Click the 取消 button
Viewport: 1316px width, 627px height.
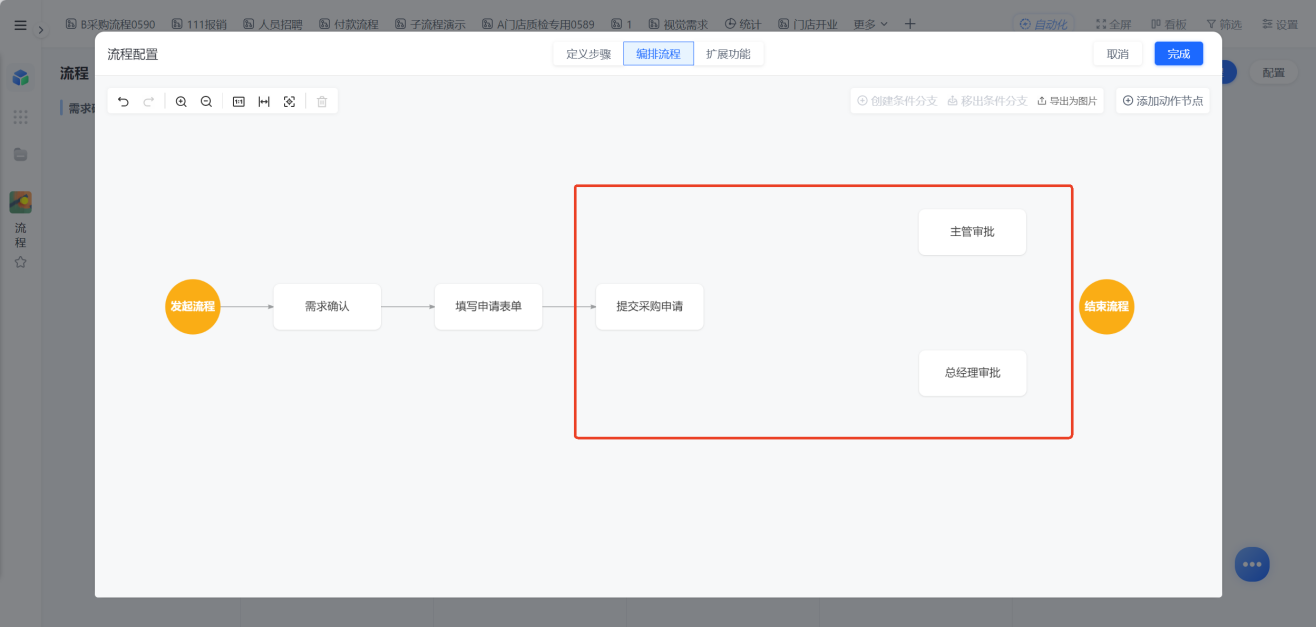[x=1118, y=54]
